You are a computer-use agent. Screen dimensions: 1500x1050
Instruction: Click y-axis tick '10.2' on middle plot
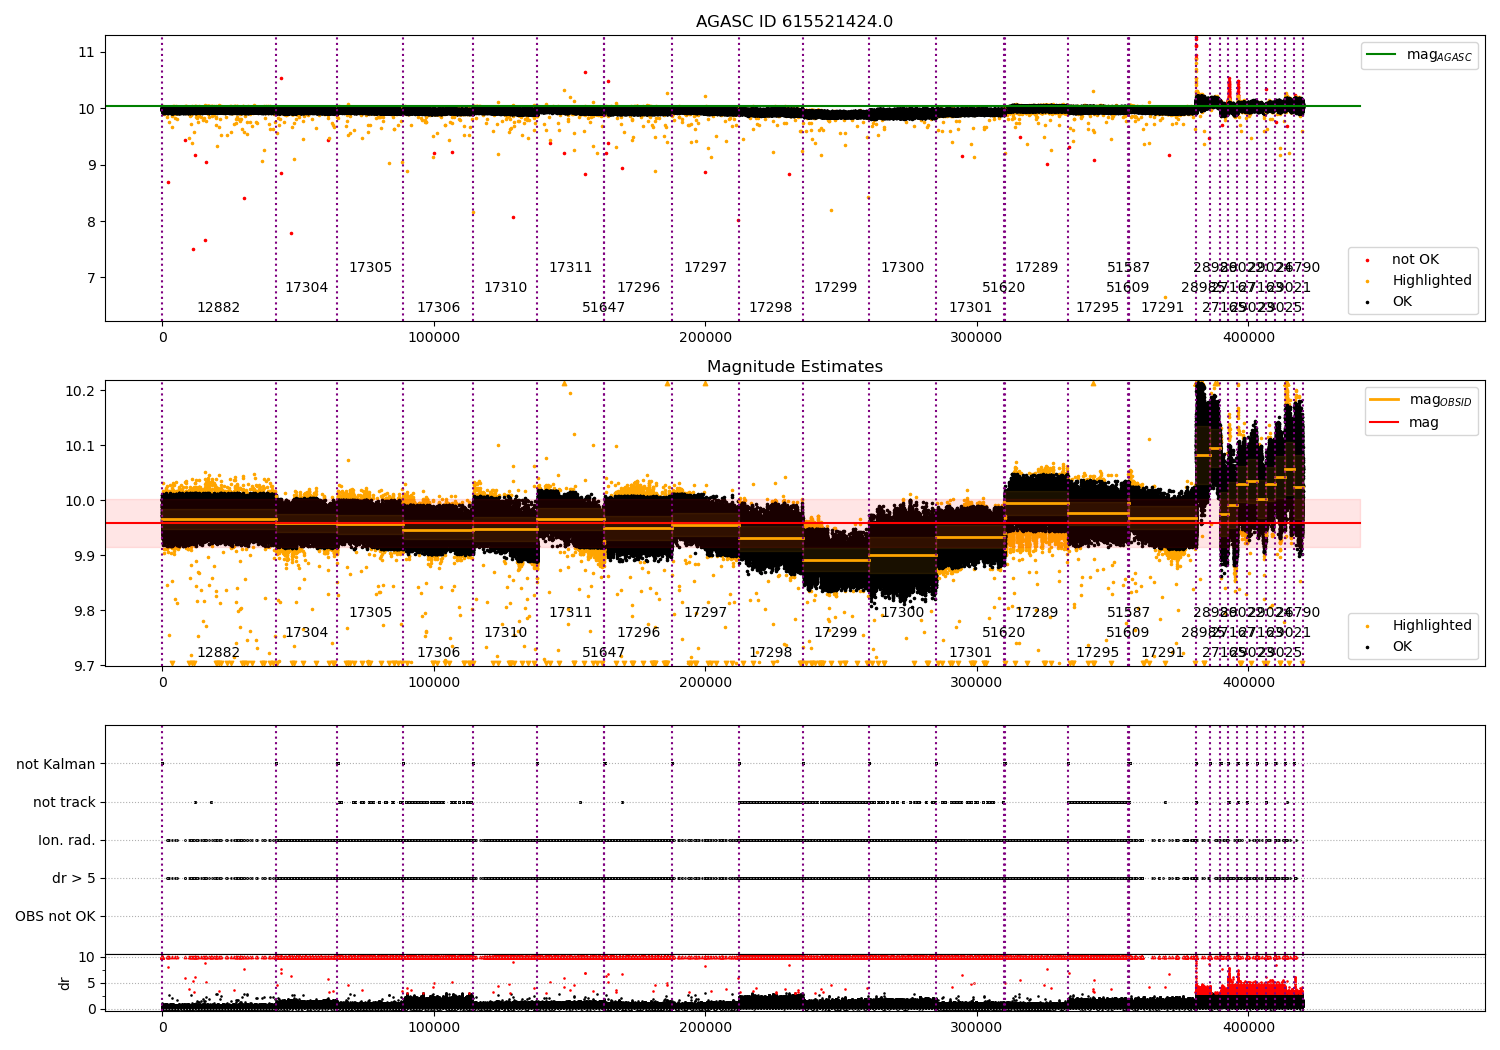click(x=81, y=390)
